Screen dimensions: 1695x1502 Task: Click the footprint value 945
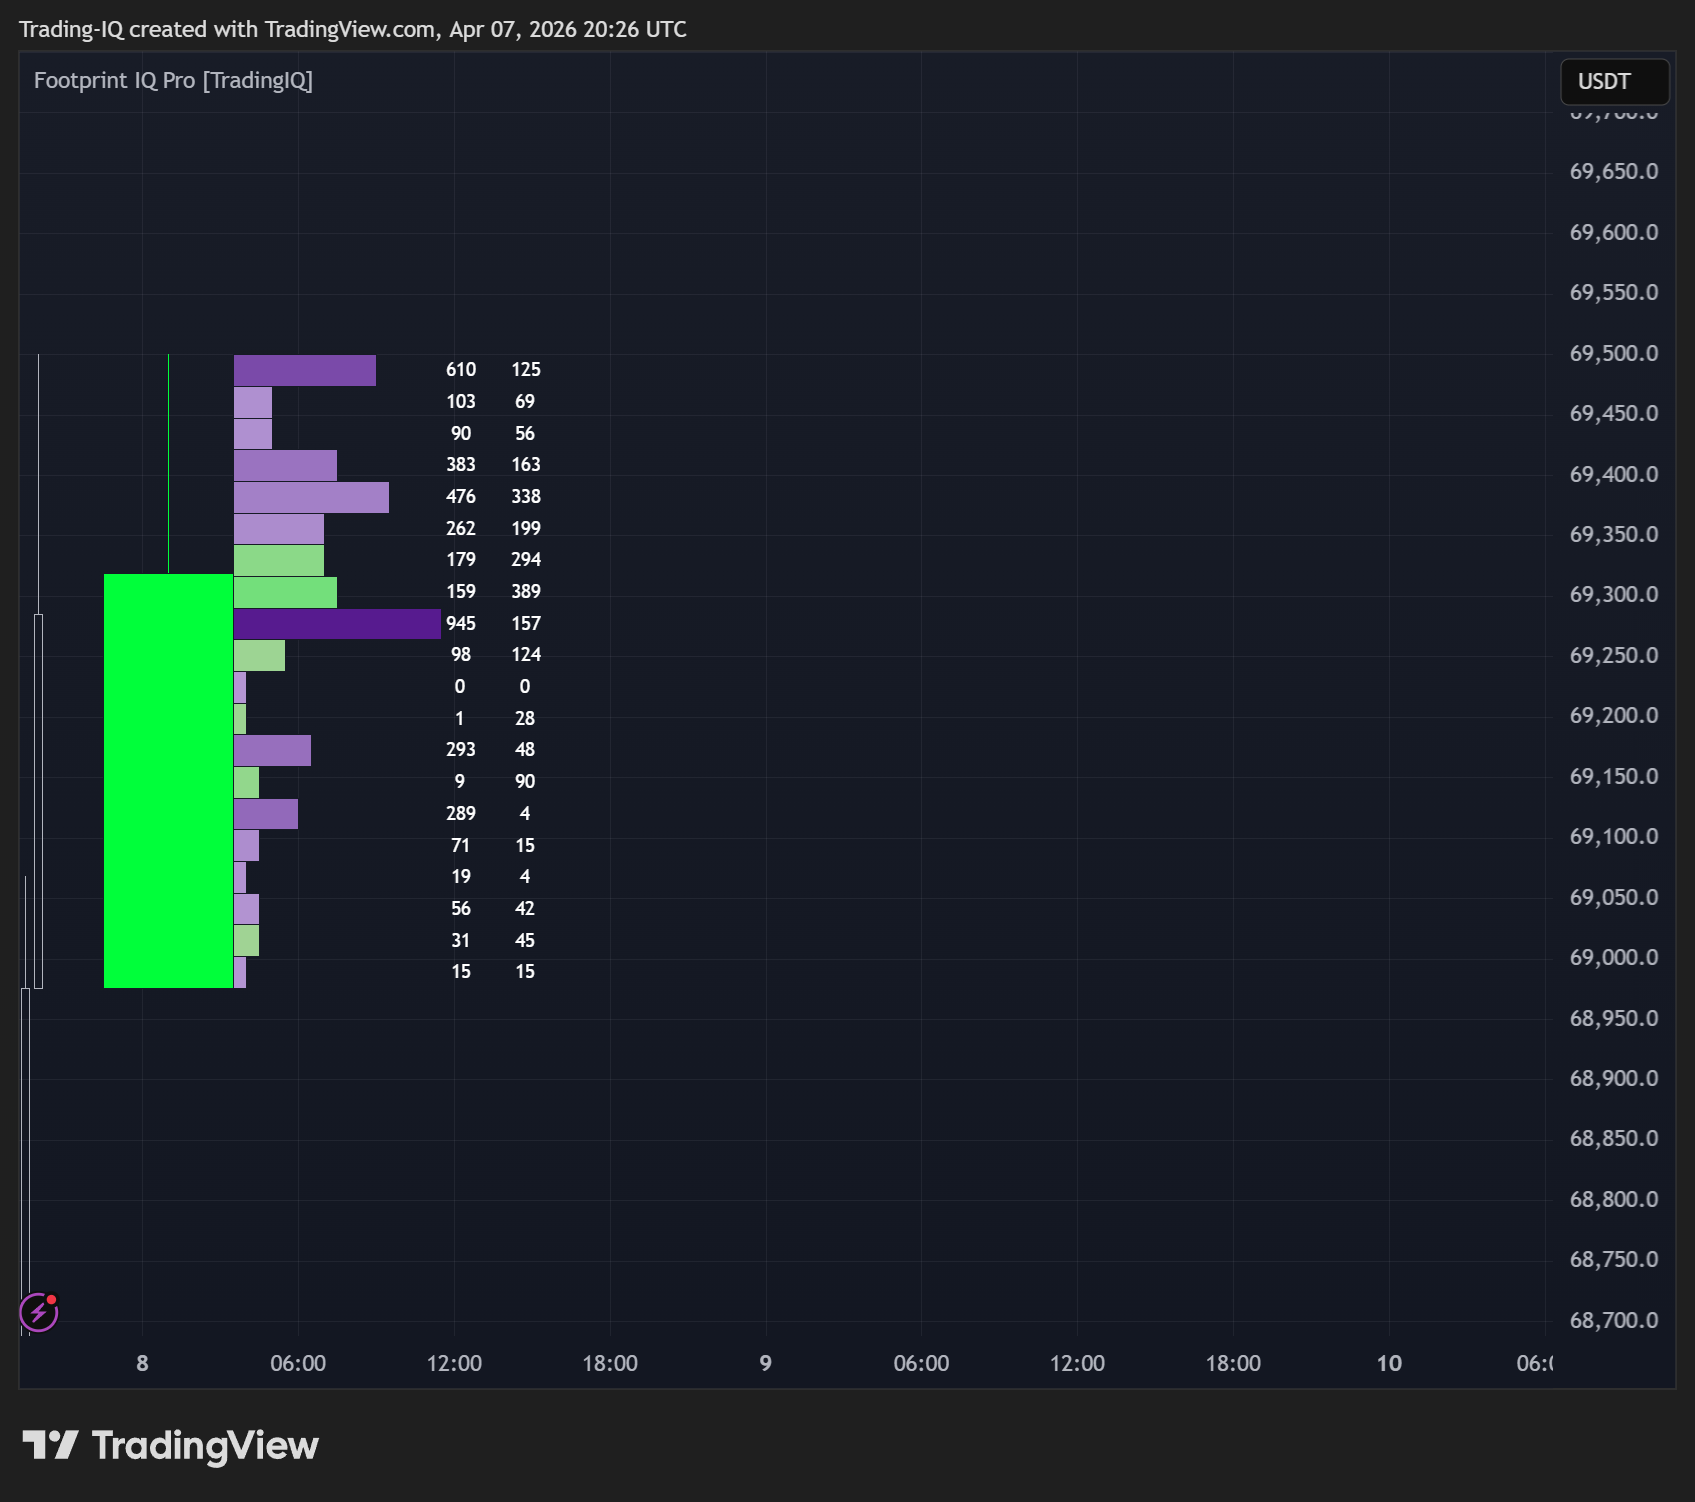pos(461,624)
